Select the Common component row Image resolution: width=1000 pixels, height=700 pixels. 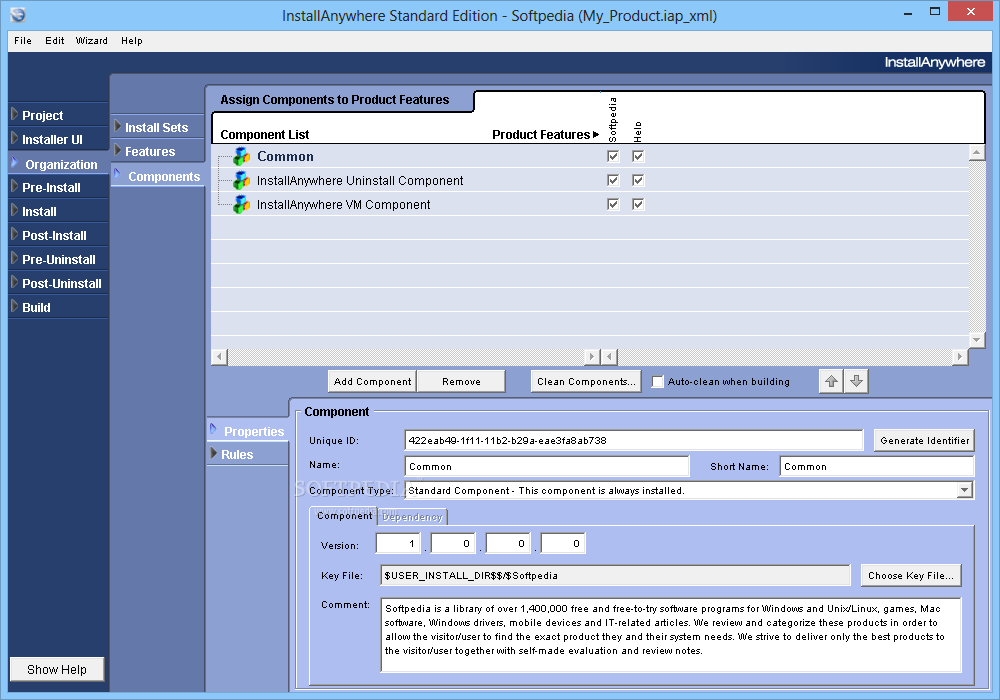pyautogui.click(x=590, y=156)
